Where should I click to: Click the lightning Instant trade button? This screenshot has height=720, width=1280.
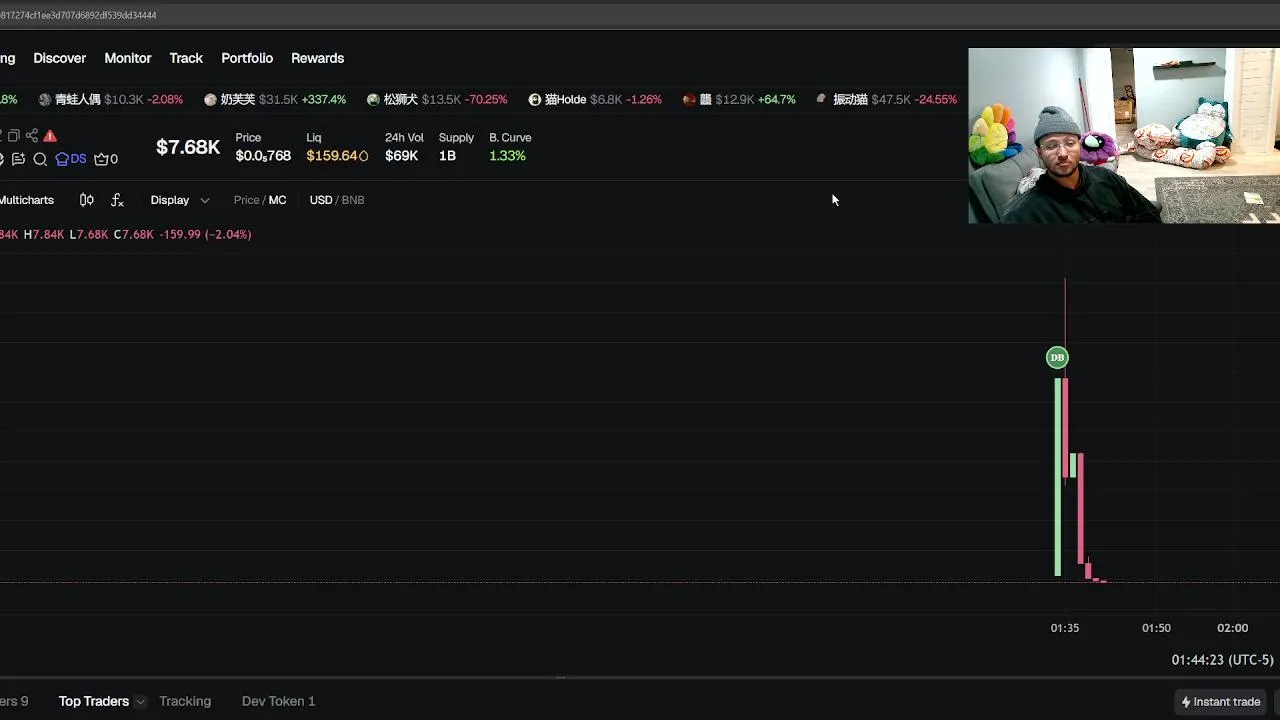point(1220,702)
